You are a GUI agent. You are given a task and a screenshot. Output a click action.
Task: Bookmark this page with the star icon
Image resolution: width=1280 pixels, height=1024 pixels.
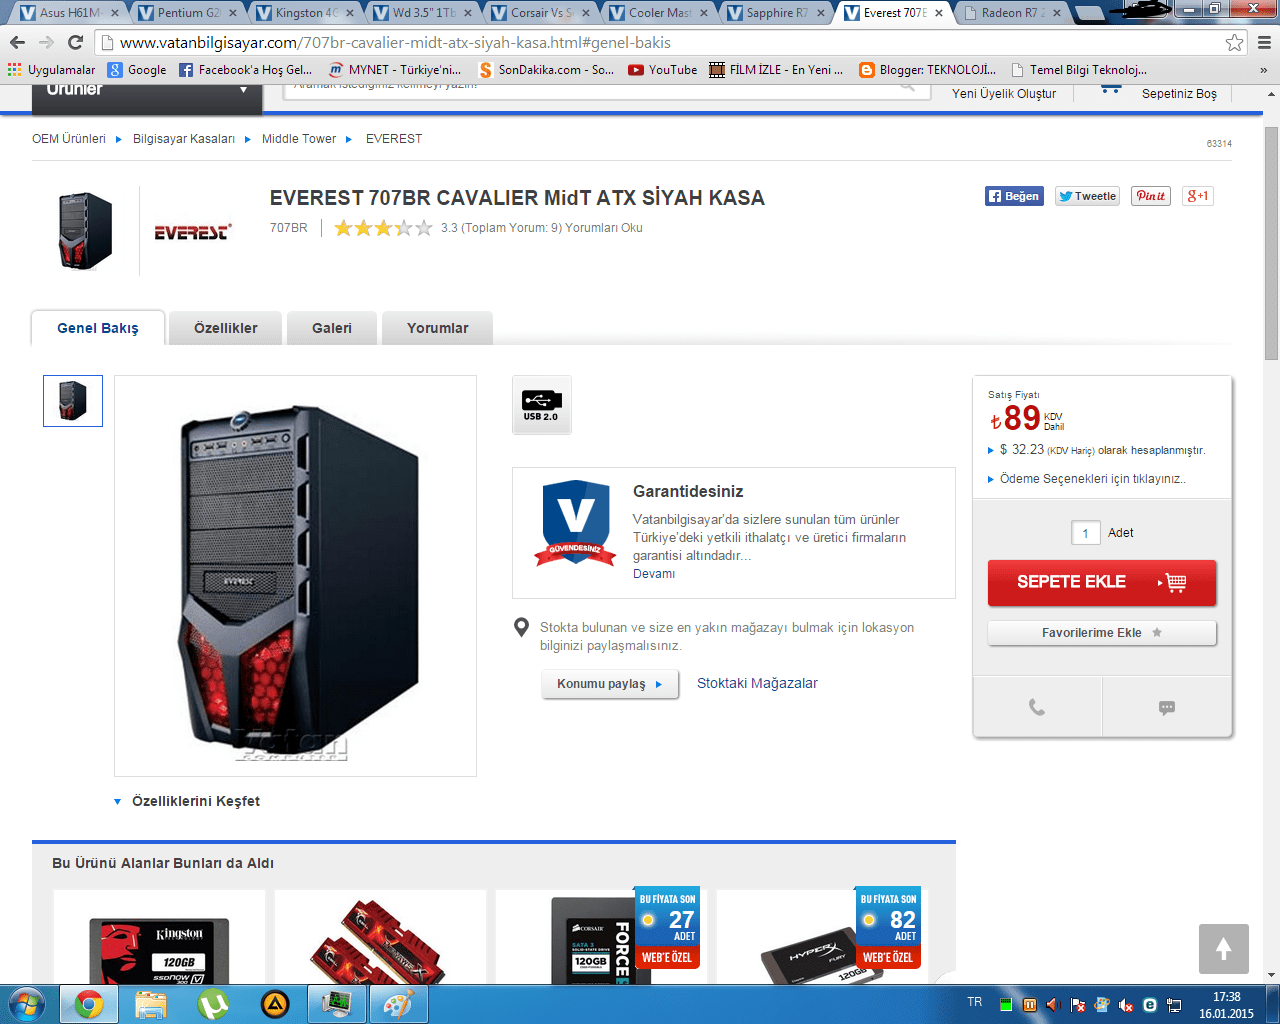(x=1235, y=42)
